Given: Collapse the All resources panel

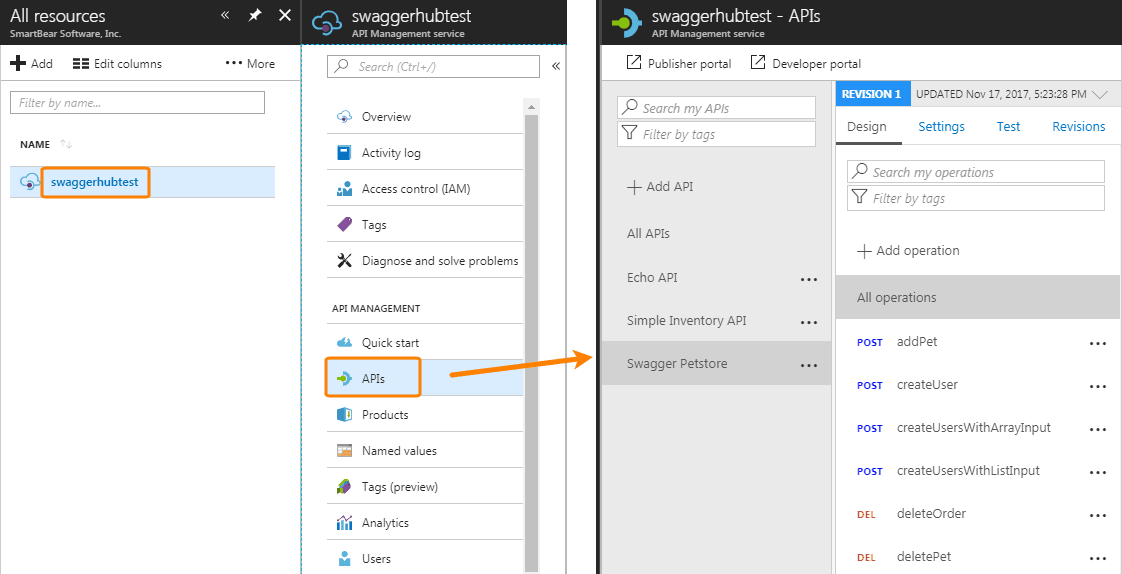Looking at the screenshot, I should point(225,16).
